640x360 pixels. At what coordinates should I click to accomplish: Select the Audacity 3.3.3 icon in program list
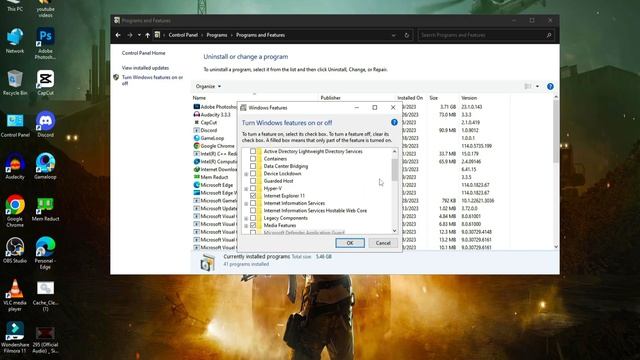coord(196,115)
